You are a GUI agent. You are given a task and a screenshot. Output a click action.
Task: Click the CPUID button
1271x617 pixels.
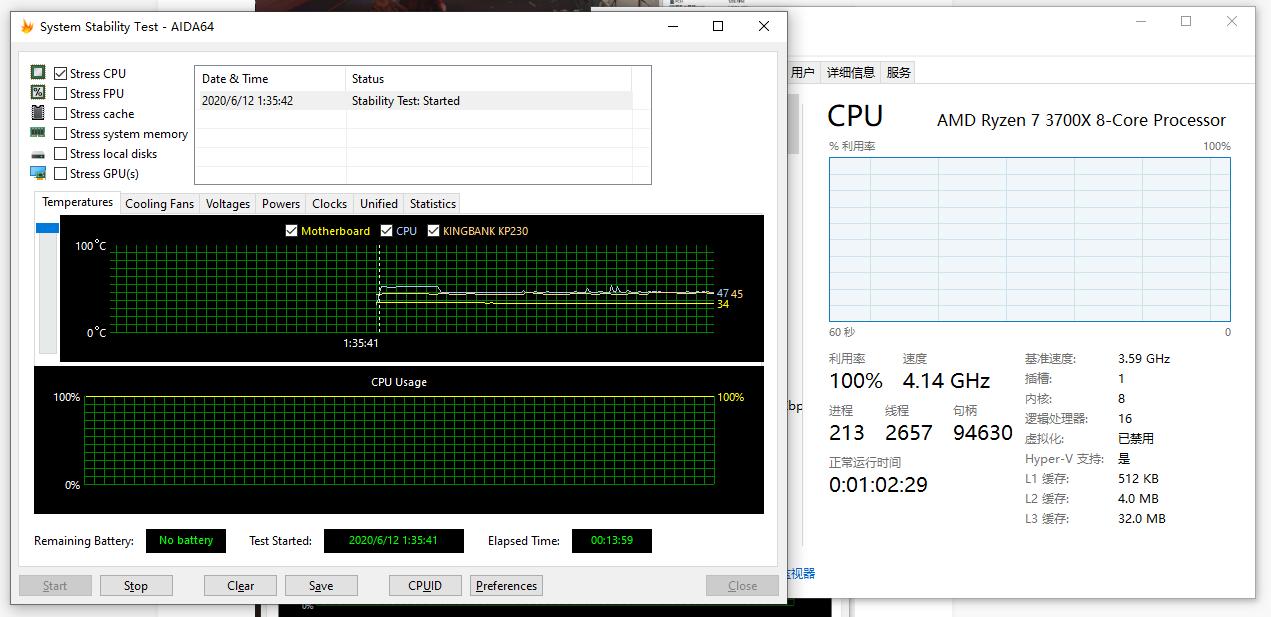[x=425, y=585]
